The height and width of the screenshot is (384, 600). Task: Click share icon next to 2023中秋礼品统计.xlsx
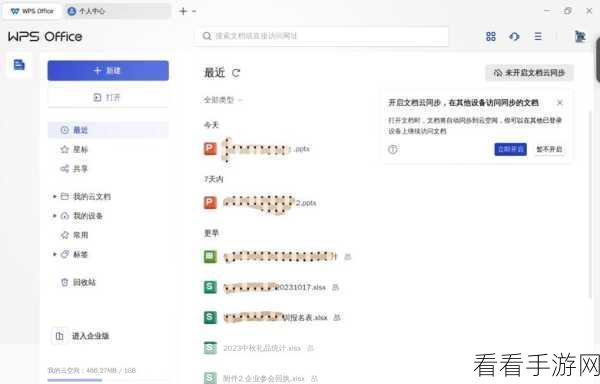(x=310, y=348)
